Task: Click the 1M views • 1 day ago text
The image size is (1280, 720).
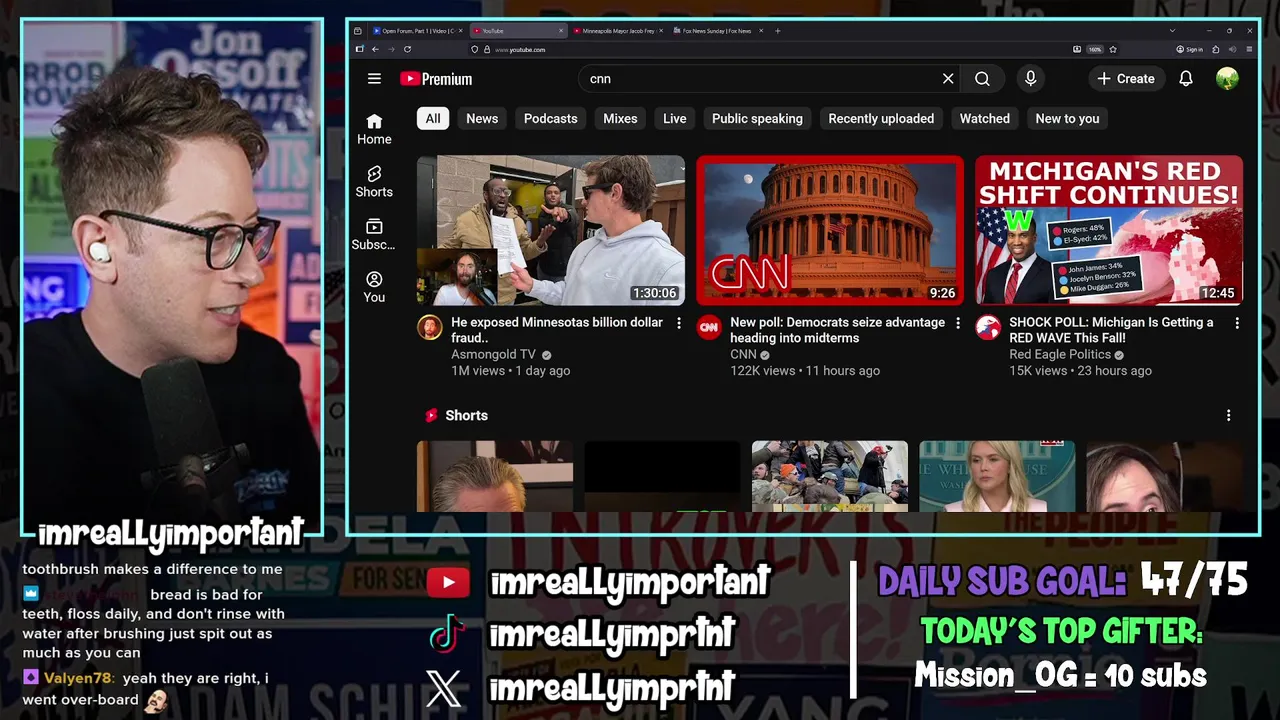Action: click(x=510, y=370)
